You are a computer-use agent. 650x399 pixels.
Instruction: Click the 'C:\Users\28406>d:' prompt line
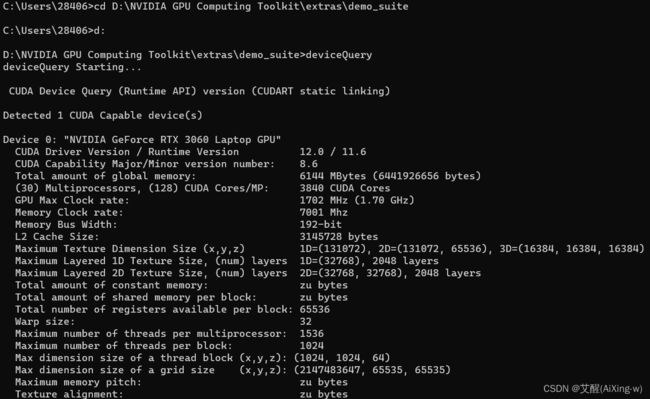click(54, 31)
